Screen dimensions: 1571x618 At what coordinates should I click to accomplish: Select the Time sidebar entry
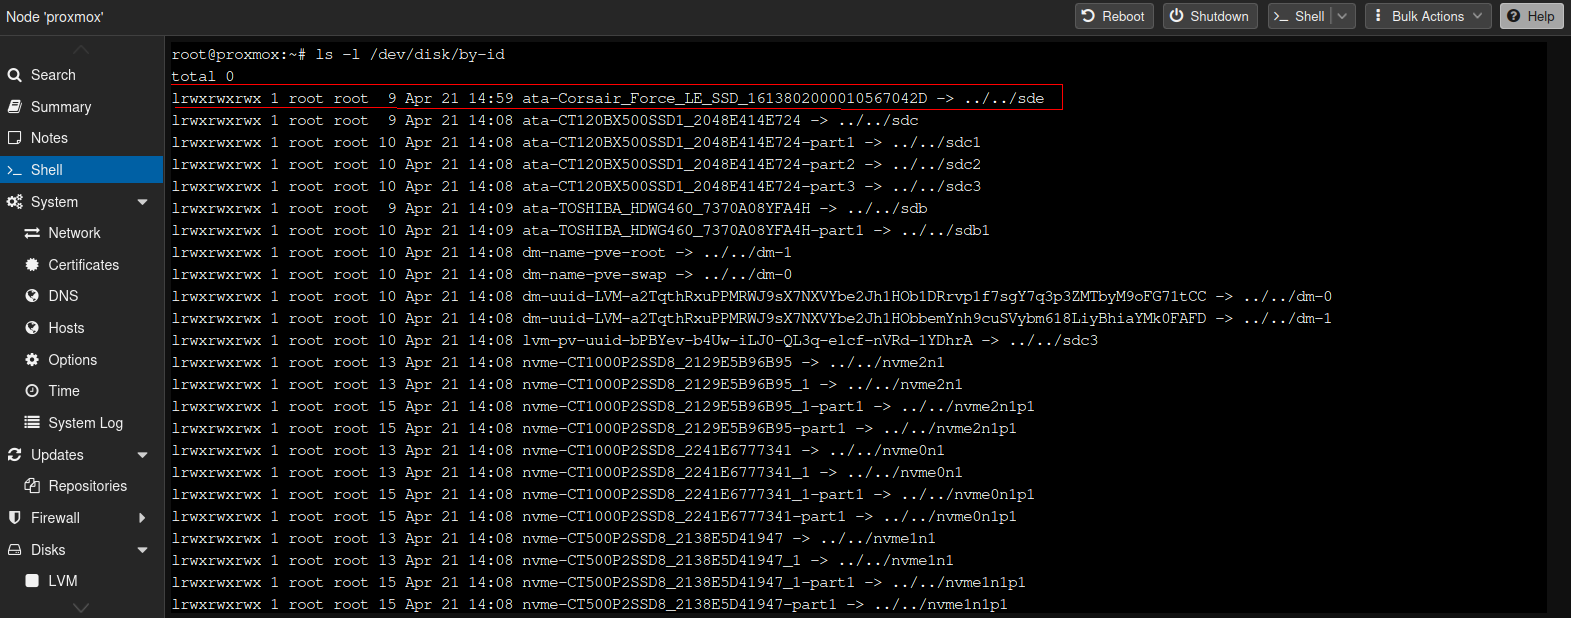coord(82,391)
